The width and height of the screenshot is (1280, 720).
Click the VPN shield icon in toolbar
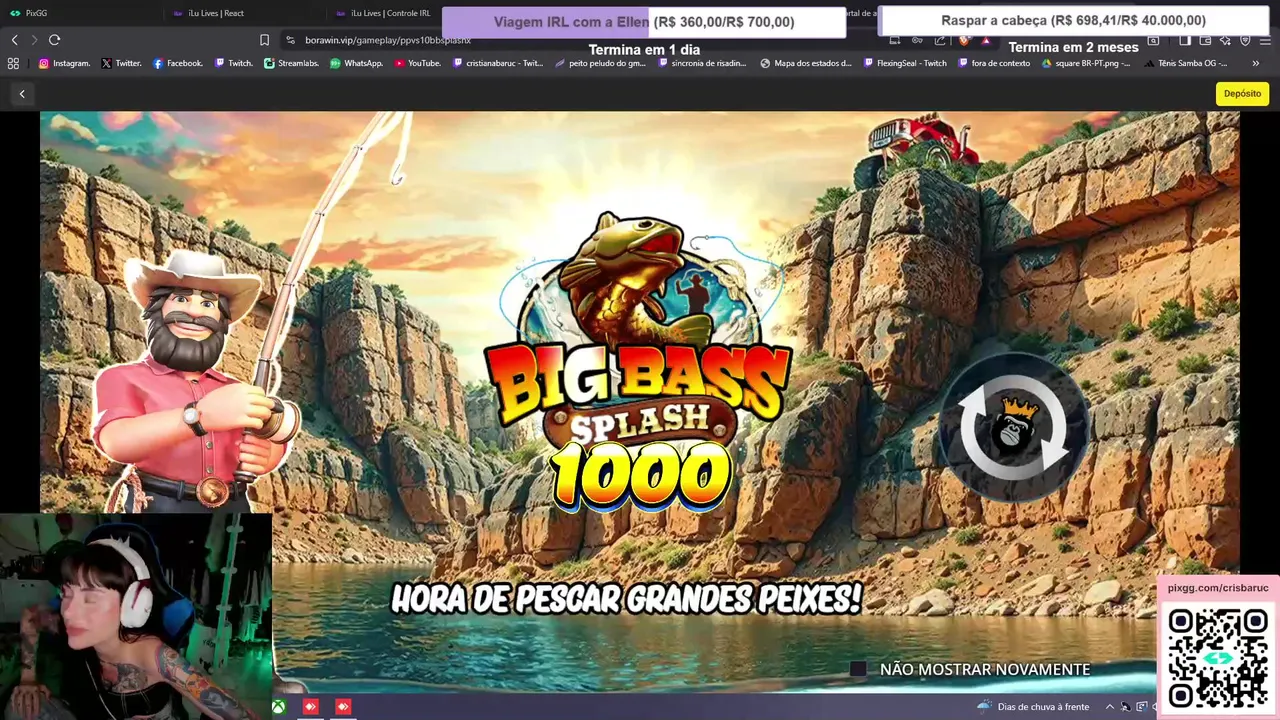(x=1245, y=40)
